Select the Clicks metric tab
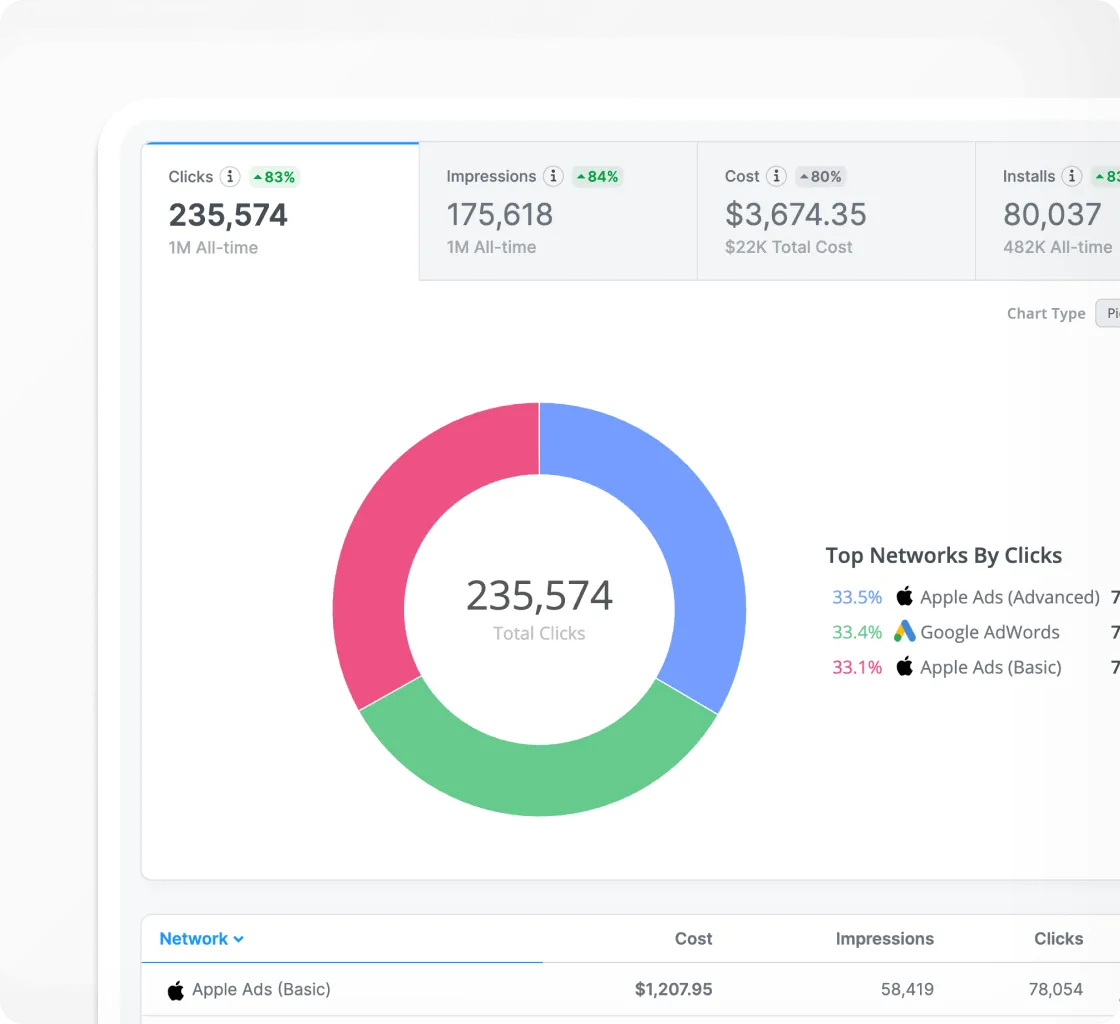The height and width of the screenshot is (1024, 1120). pyautogui.click(x=280, y=211)
